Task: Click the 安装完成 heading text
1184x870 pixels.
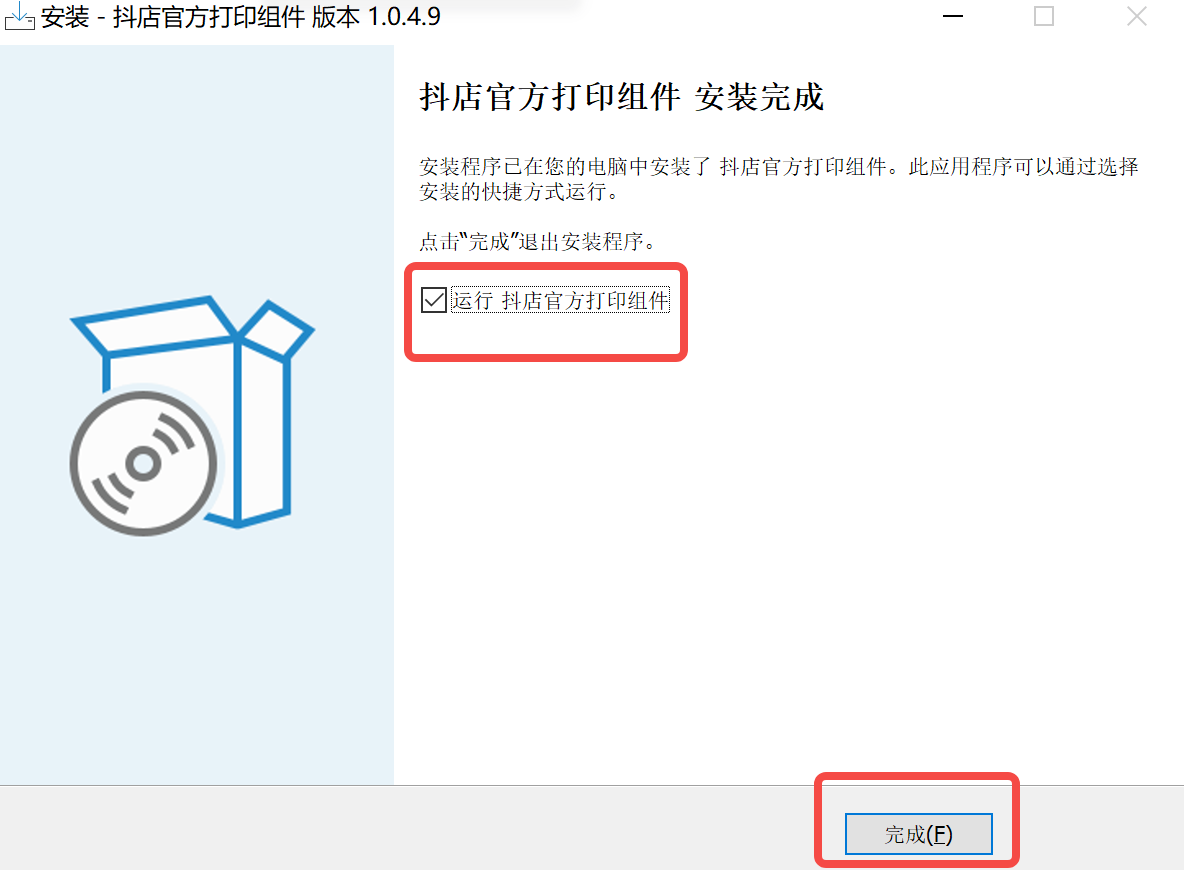Action: pos(759,97)
